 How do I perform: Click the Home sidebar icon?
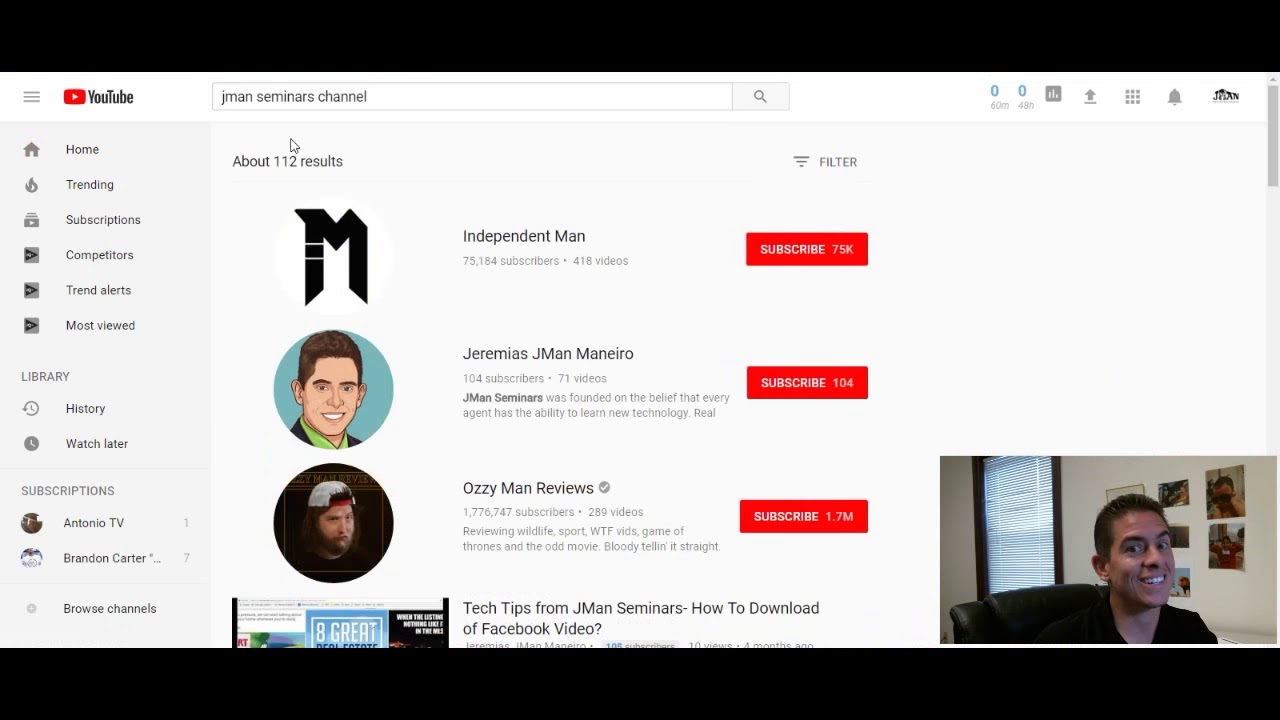pyautogui.click(x=32, y=149)
